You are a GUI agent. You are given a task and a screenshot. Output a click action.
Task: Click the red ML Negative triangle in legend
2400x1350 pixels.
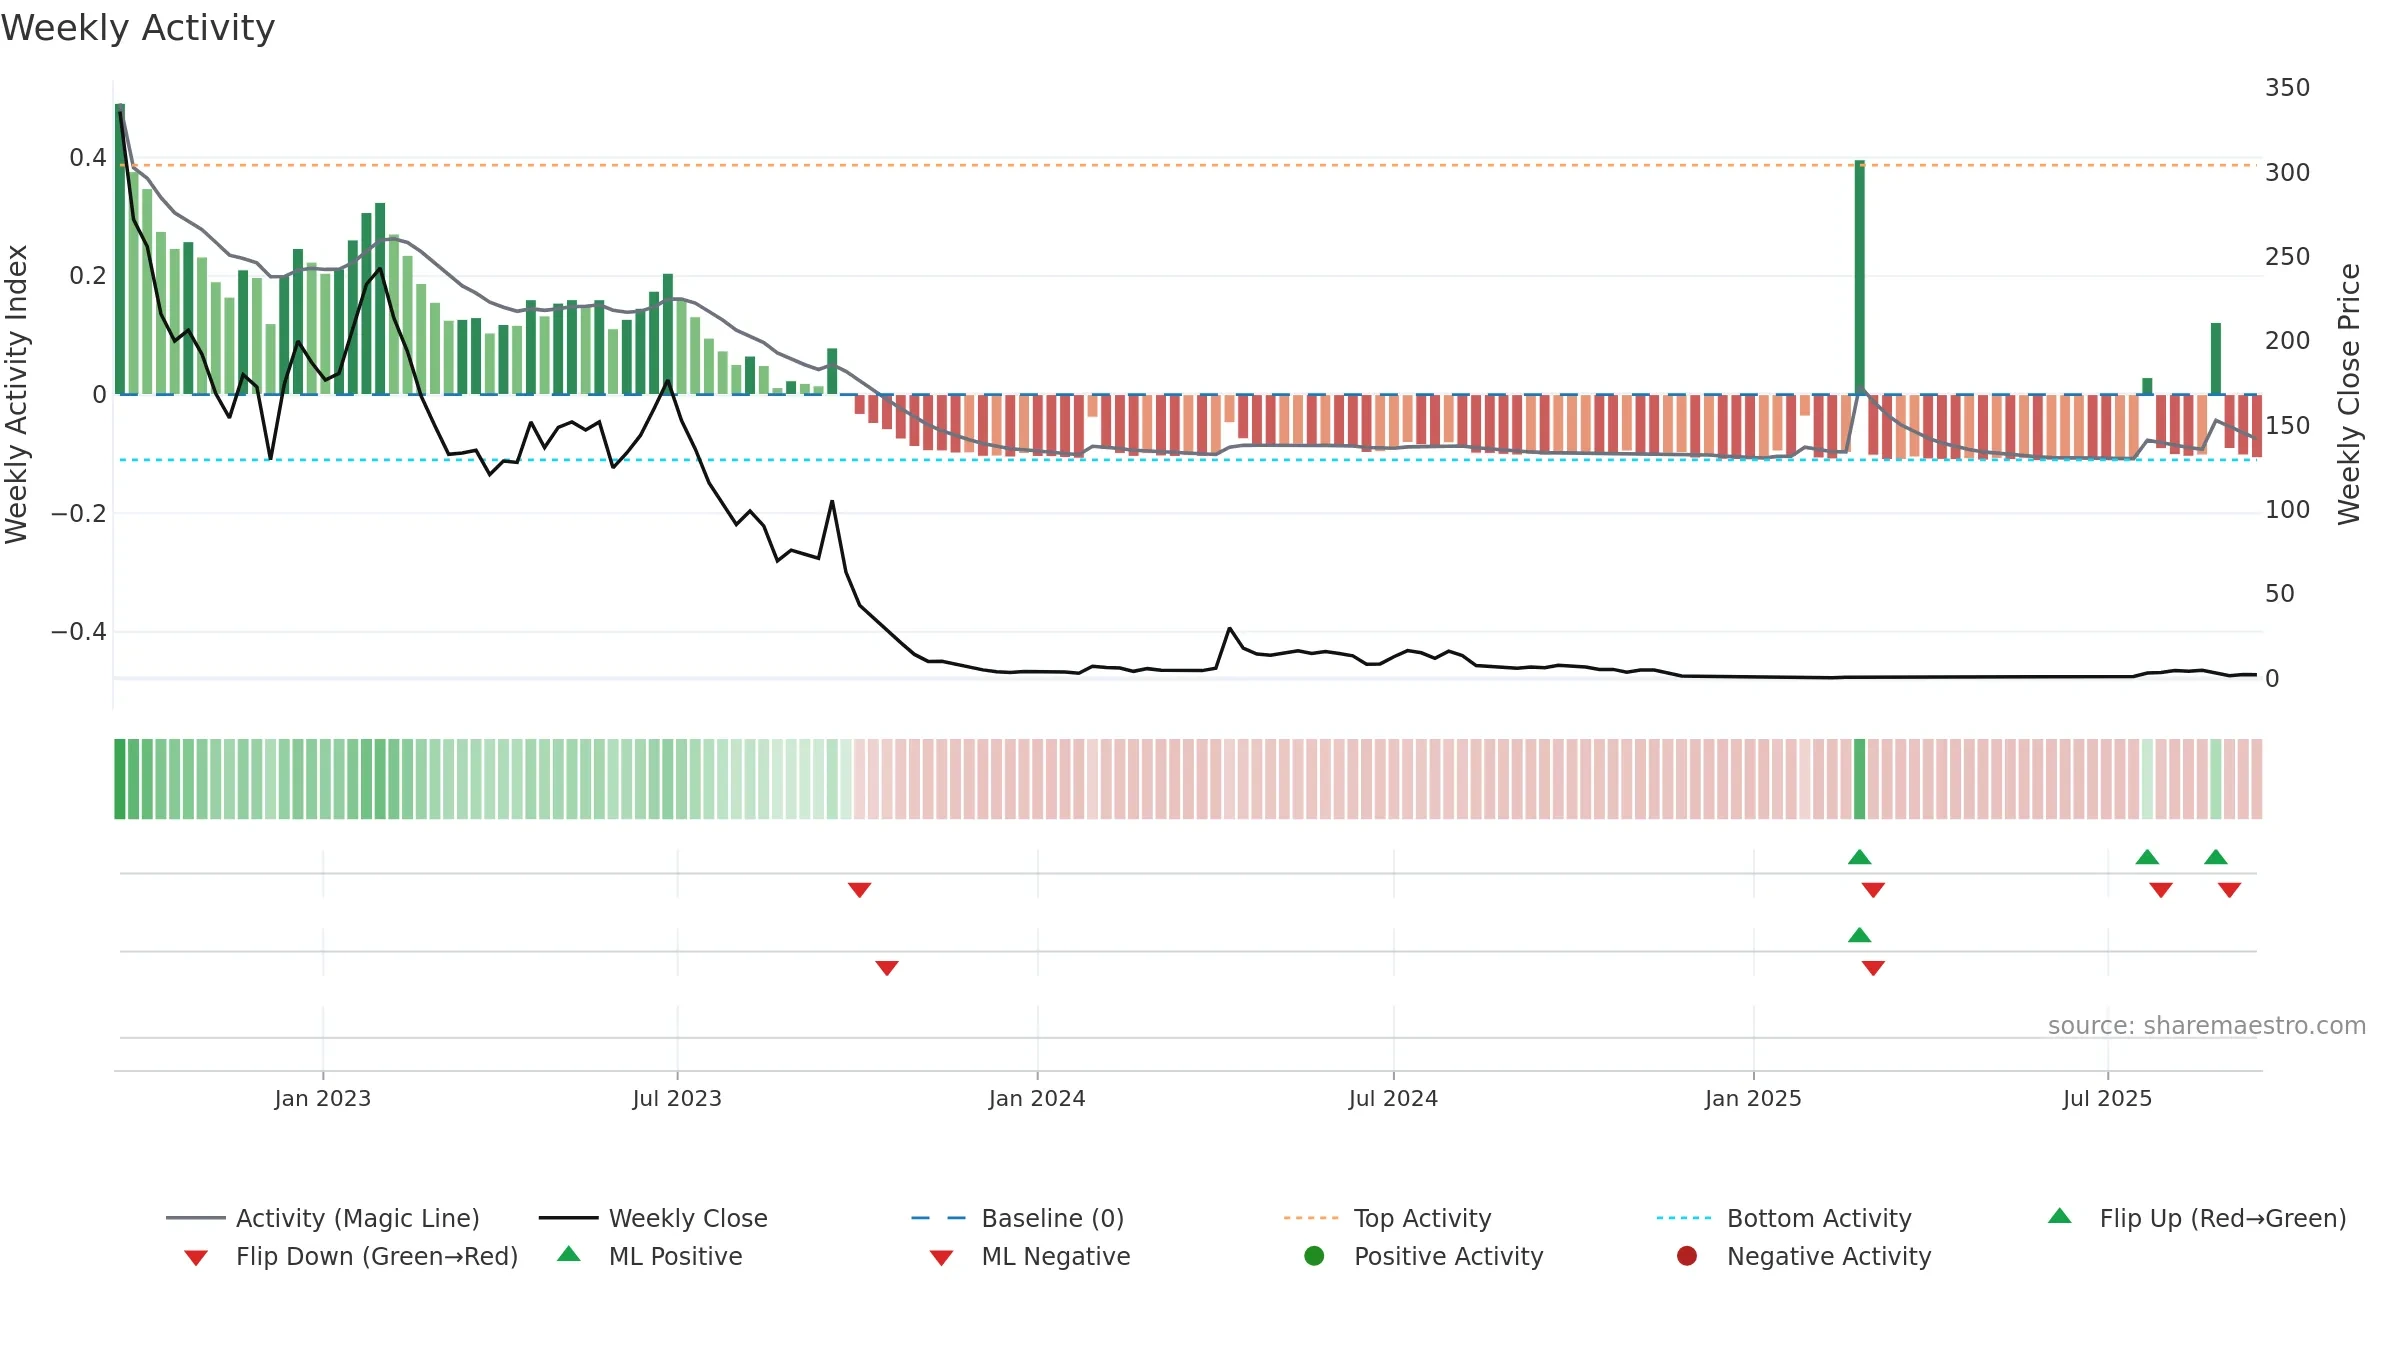(941, 1258)
